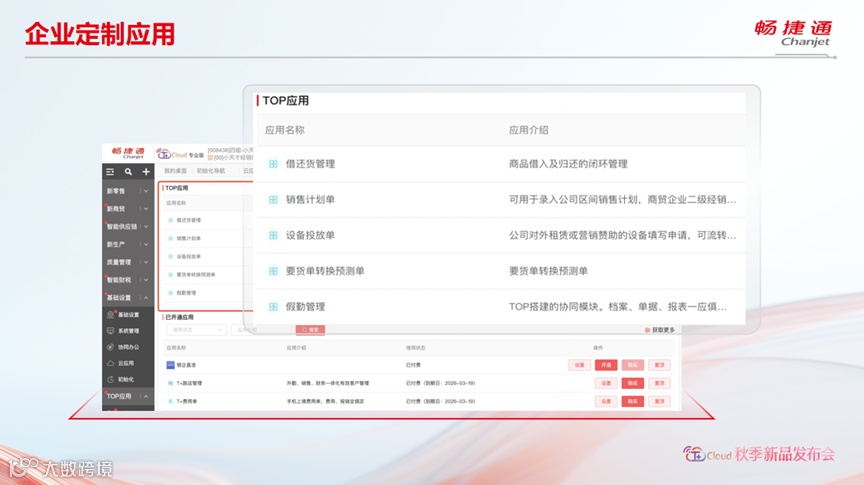The height and width of the screenshot is (485, 864).
Task: Click T+费用单 row icon
Action: [170, 401]
